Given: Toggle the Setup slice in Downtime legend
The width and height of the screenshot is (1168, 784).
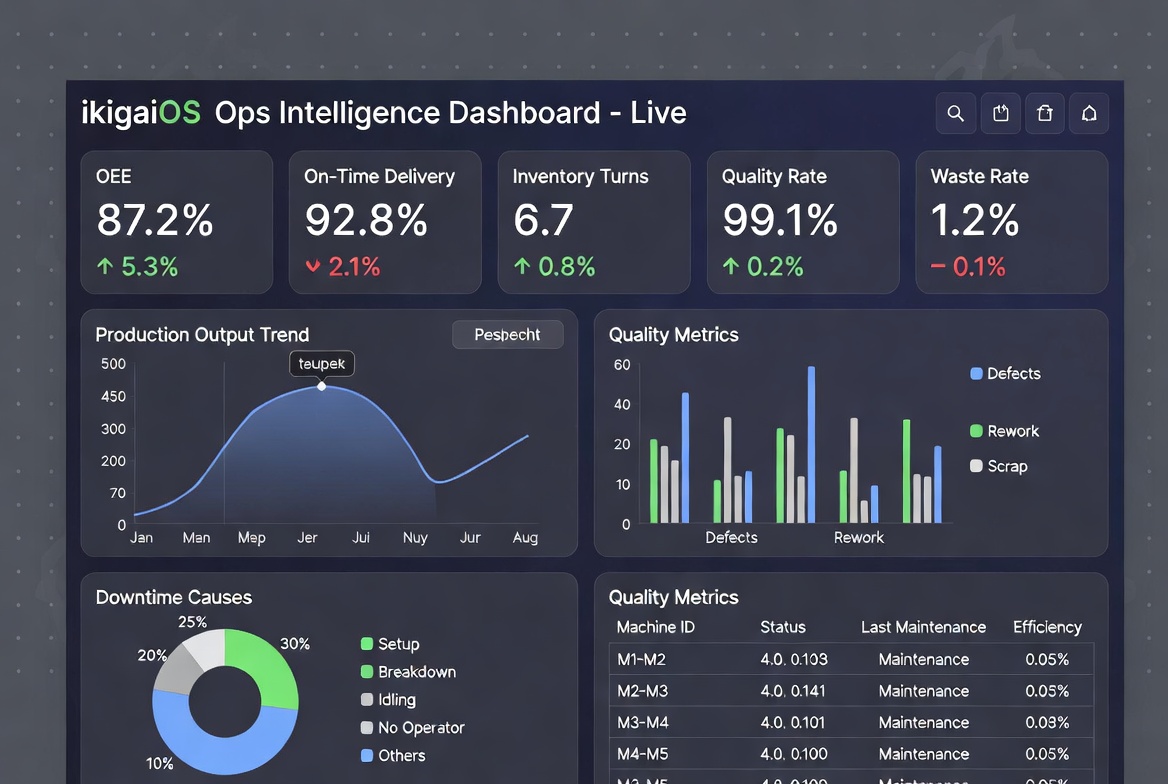Looking at the screenshot, I should pos(368,644).
